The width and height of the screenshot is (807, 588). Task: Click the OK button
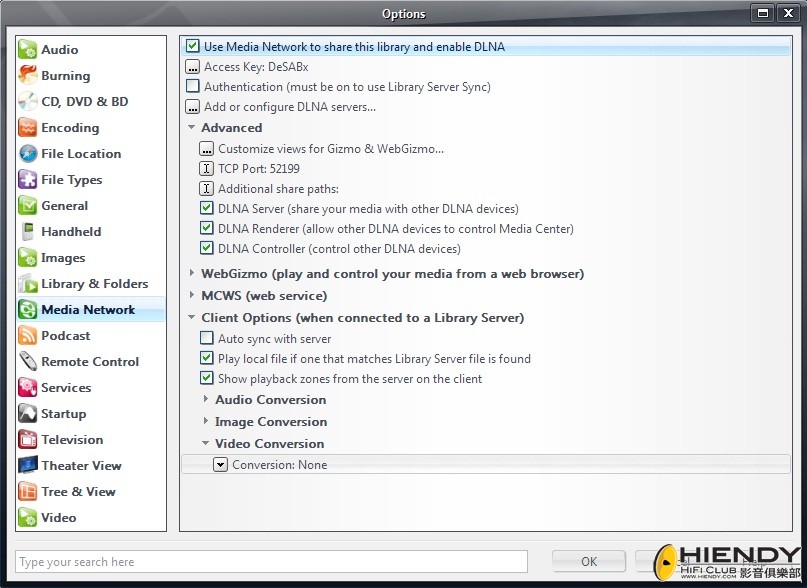589,561
